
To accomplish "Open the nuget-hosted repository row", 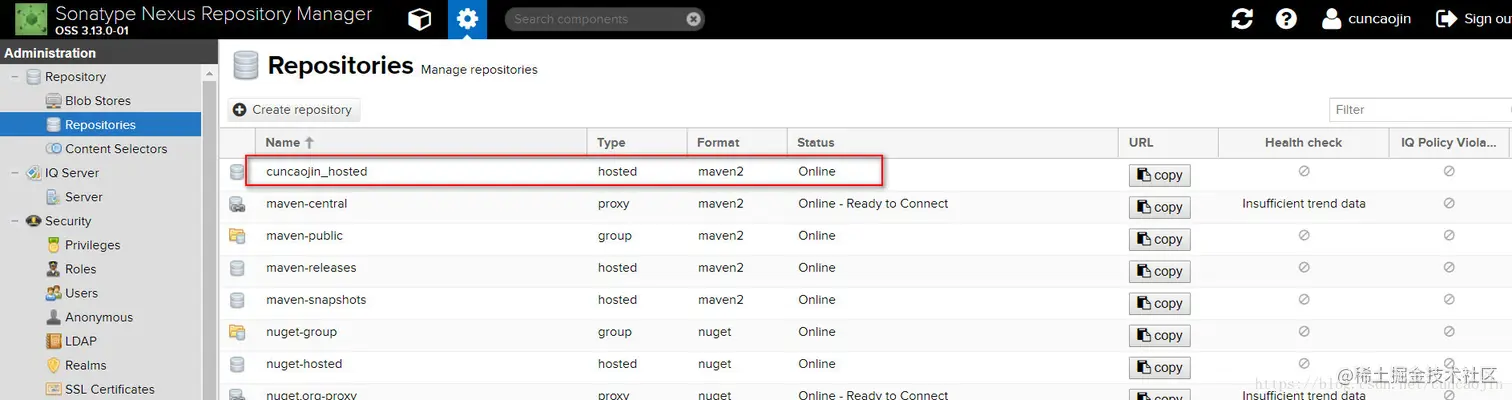I will pyautogui.click(x=865, y=364).
